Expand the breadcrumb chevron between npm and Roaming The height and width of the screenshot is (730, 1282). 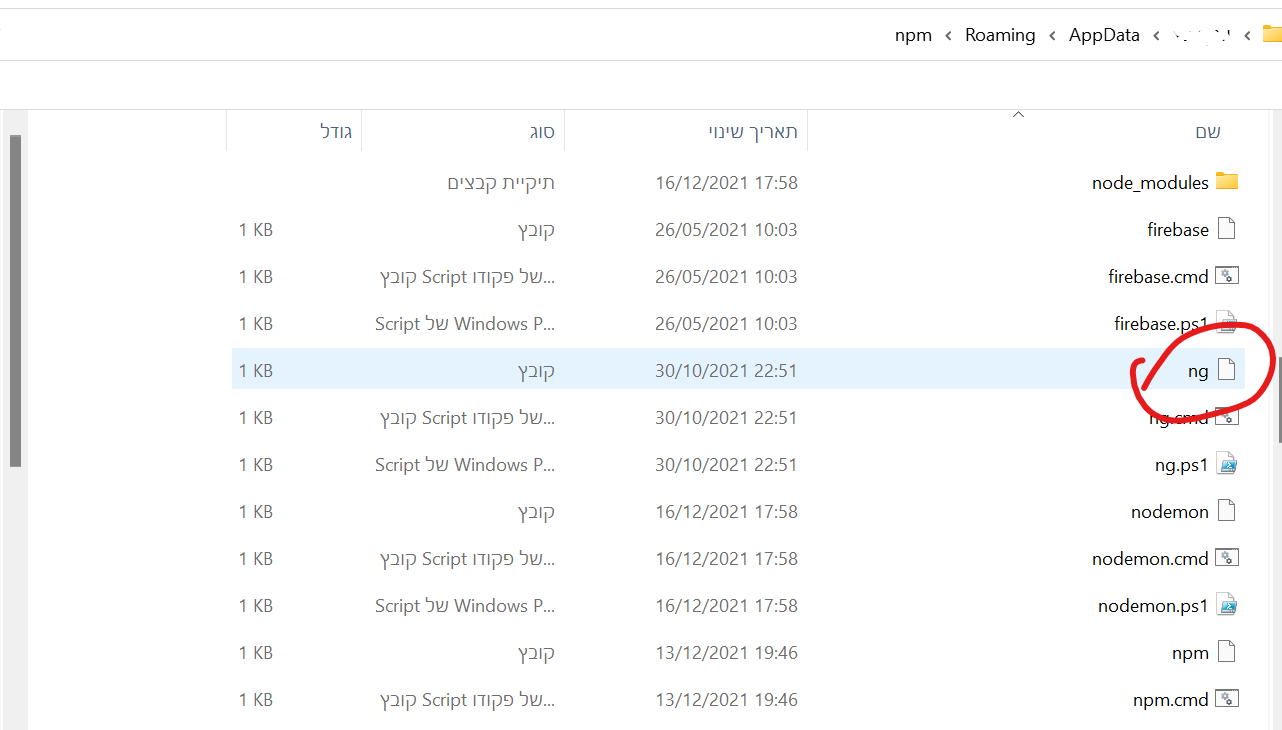pos(949,36)
